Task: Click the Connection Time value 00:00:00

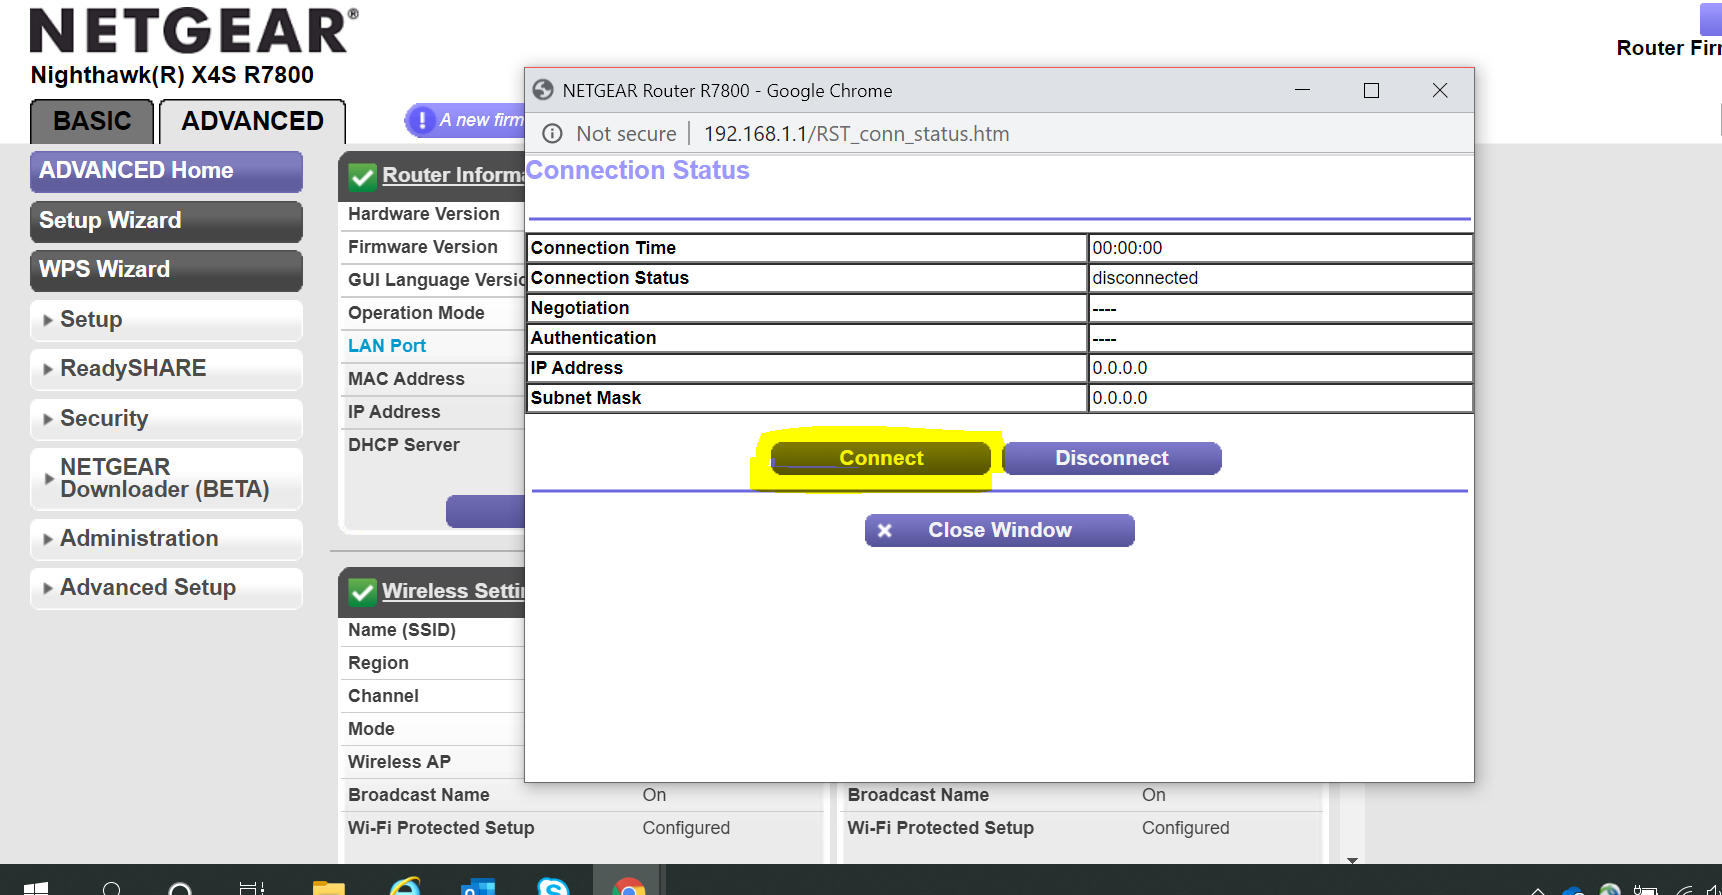Action: click(1127, 248)
